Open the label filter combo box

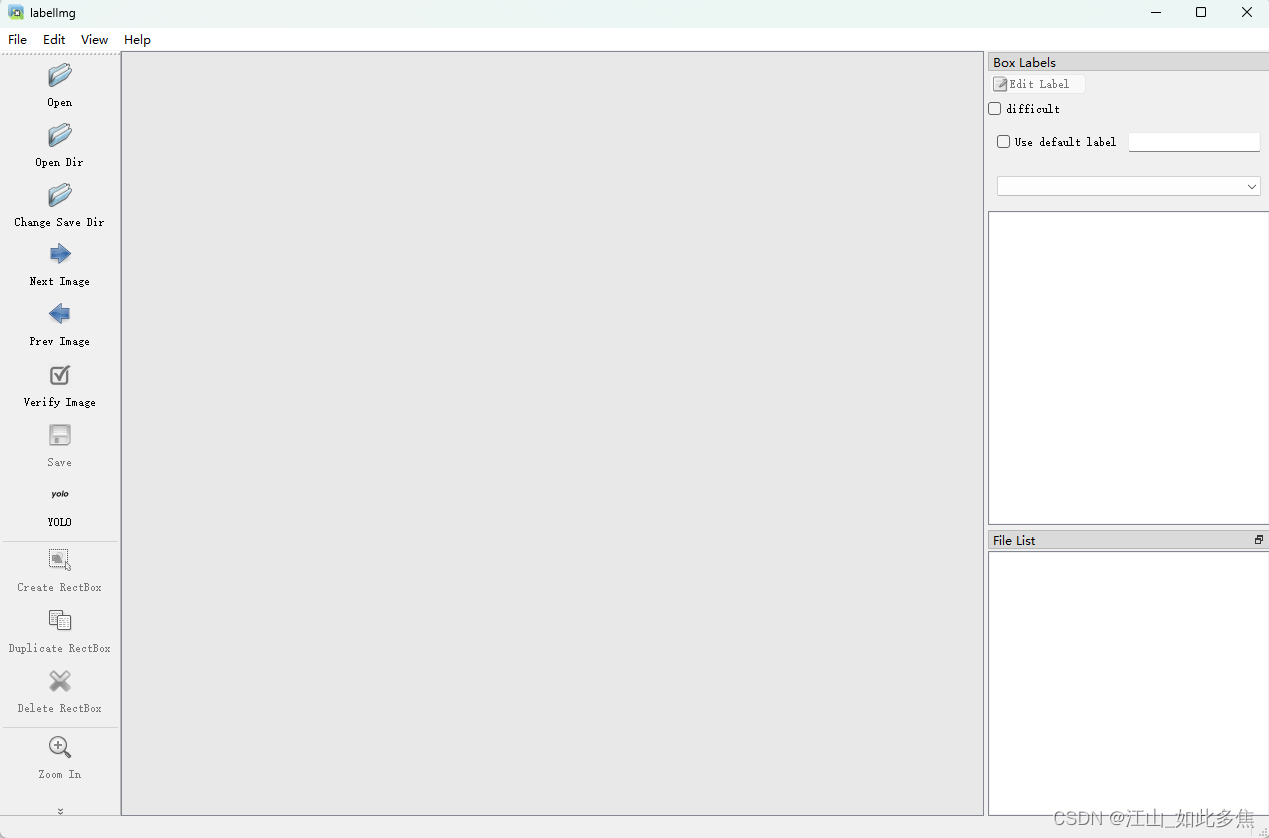click(x=1128, y=186)
